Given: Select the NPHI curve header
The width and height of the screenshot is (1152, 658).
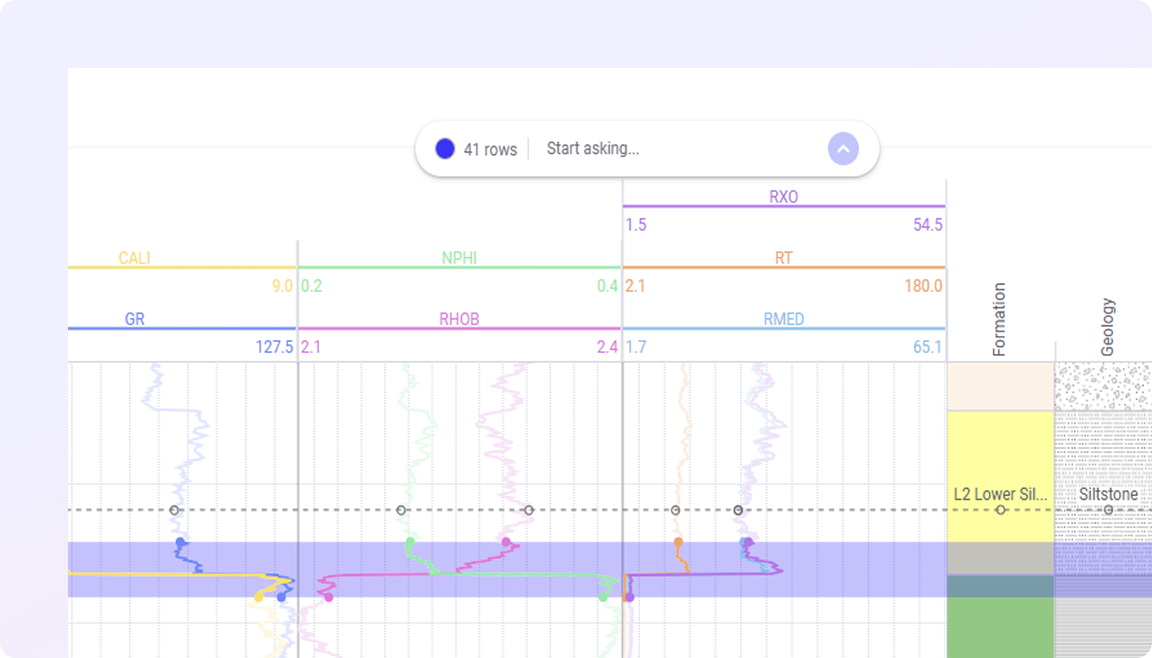Looking at the screenshot, I should 459,258.
